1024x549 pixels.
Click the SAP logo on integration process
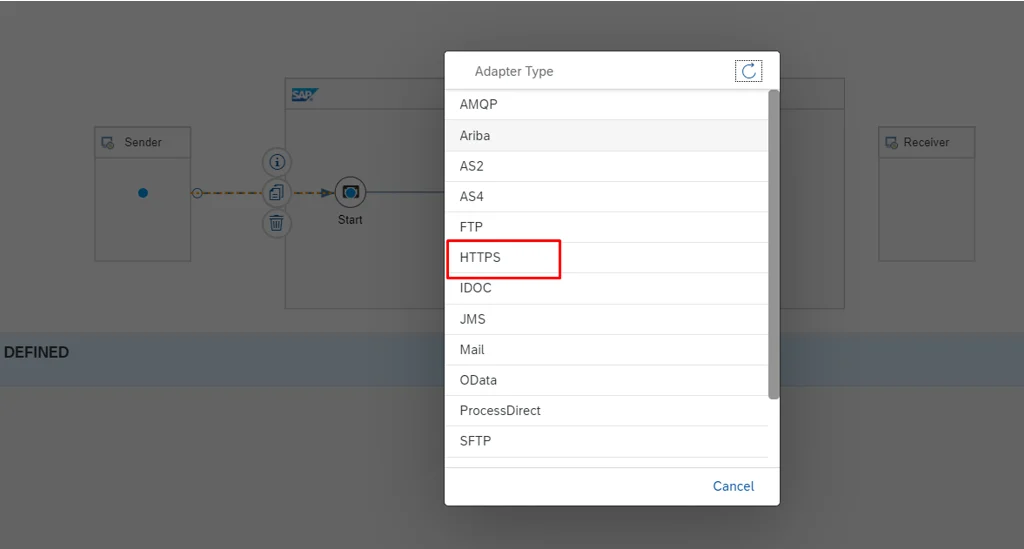tap(303, 95)
